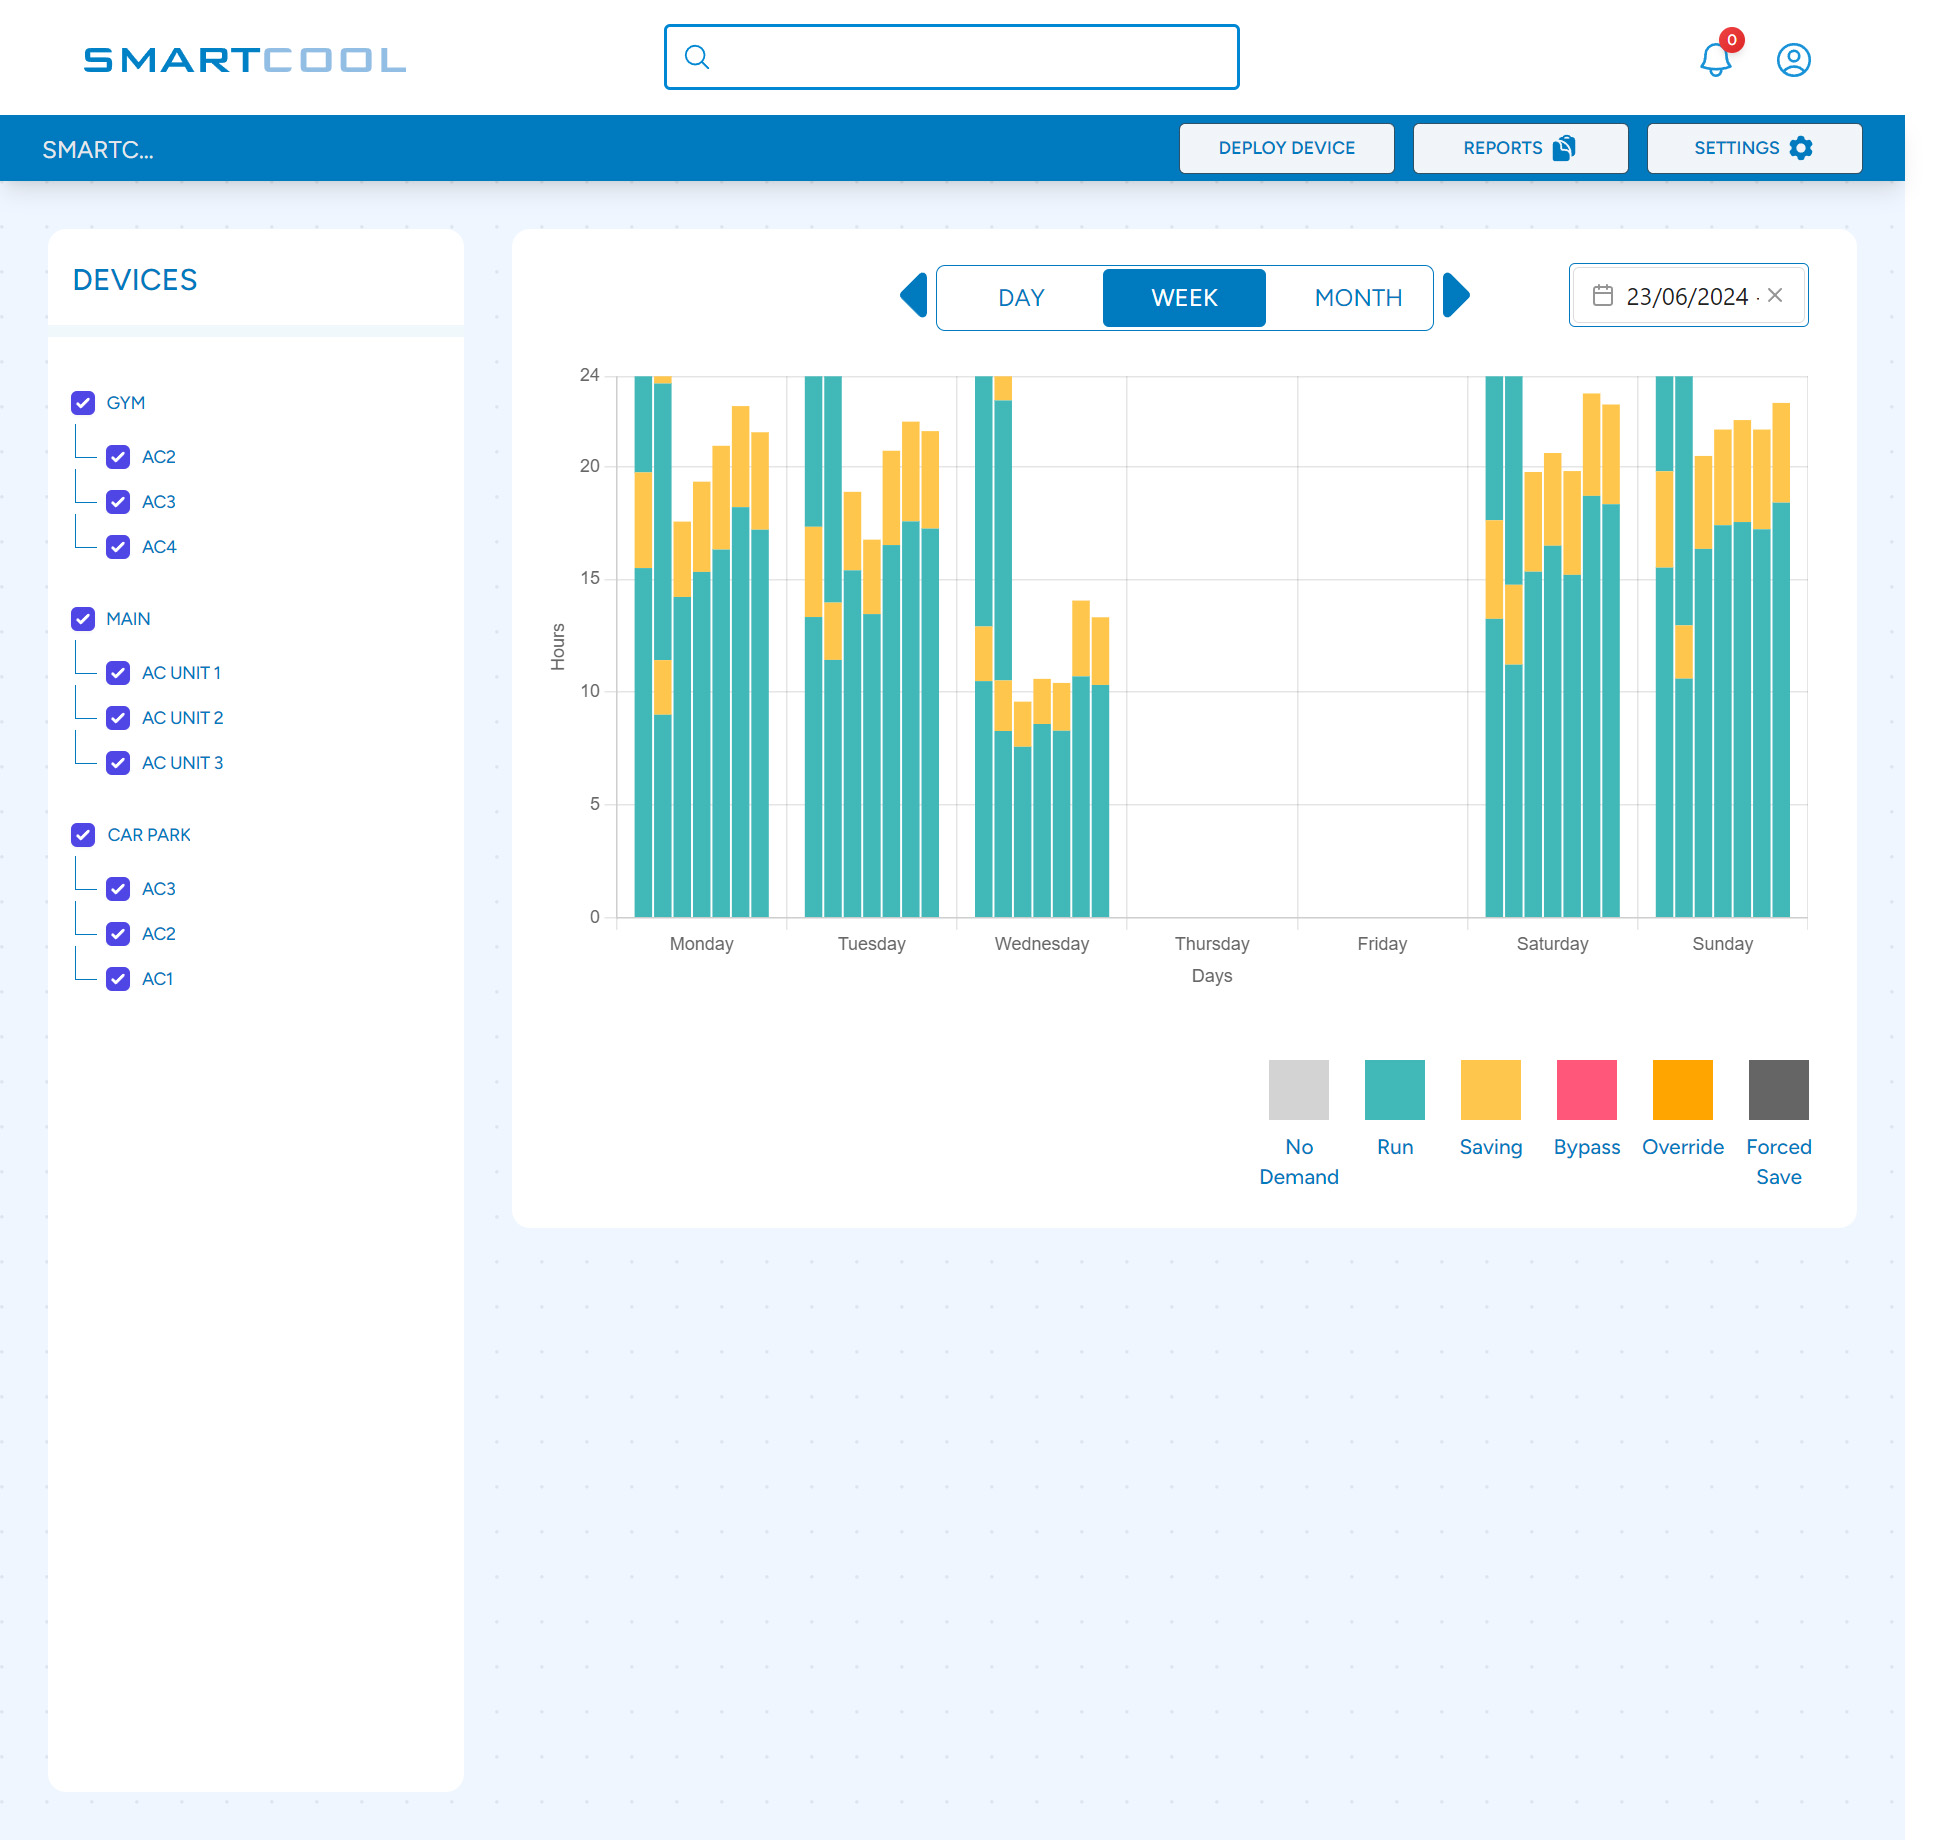Click the Sunday axis label

[x=1722, y=944]
